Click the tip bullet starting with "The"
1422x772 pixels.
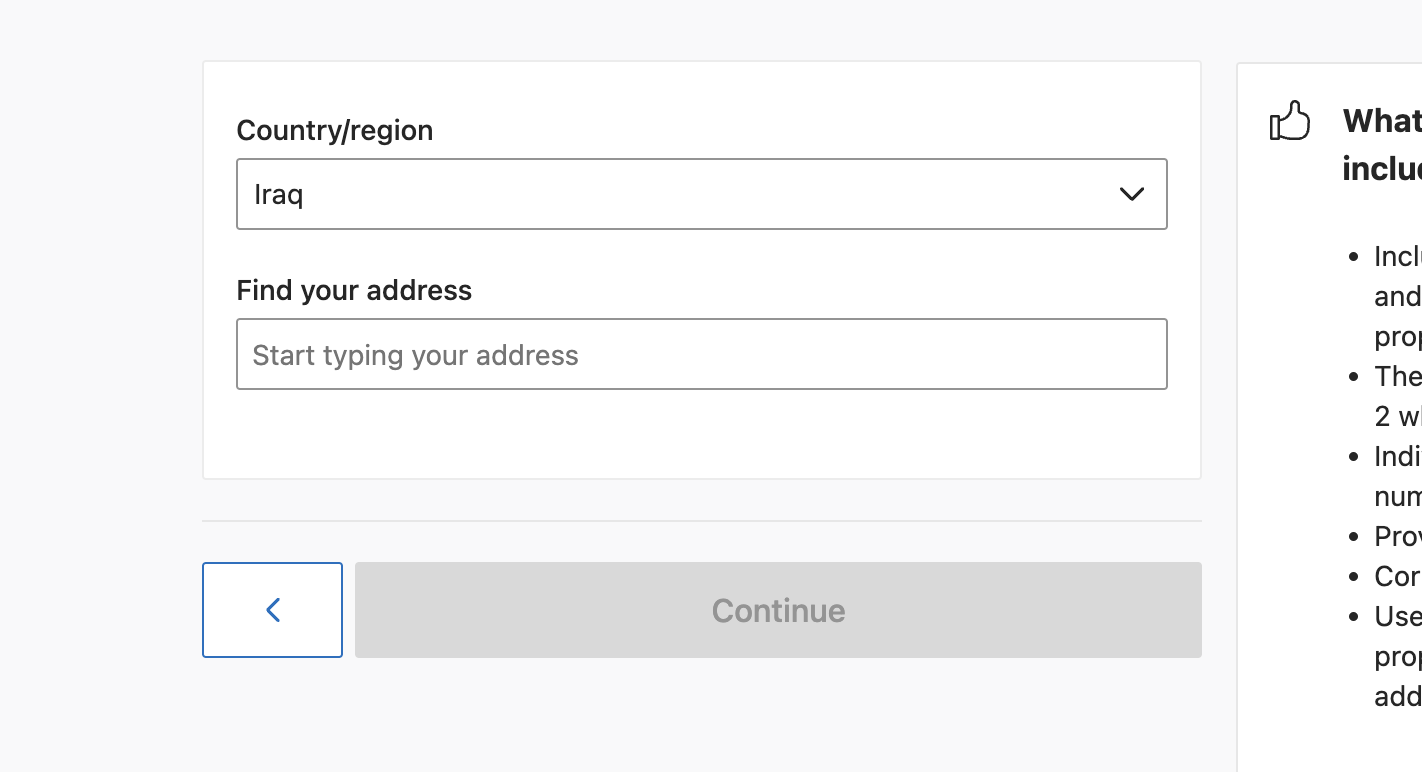pos(1398,376)
